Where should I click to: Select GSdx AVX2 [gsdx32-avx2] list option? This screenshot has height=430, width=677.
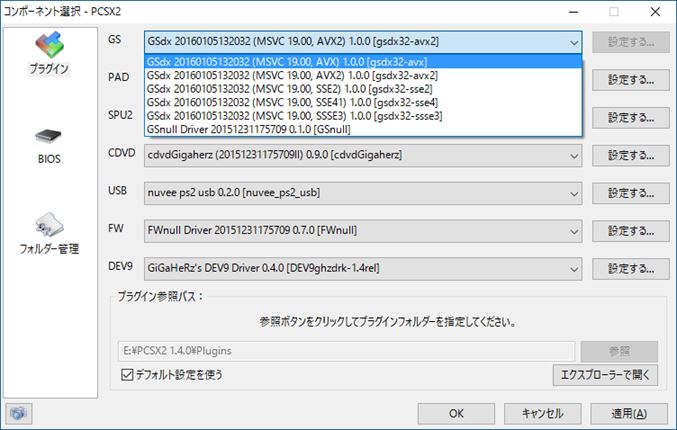[x=363, y=76]
